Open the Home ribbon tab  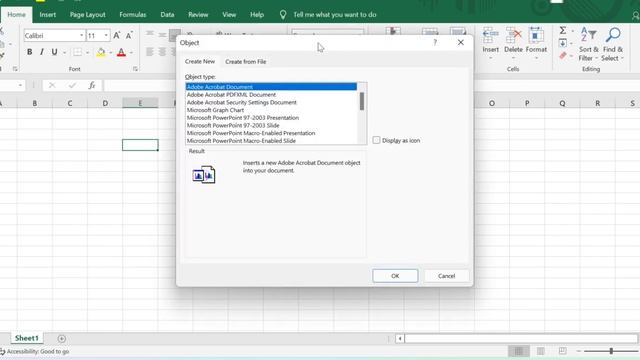tap(16, 15)
